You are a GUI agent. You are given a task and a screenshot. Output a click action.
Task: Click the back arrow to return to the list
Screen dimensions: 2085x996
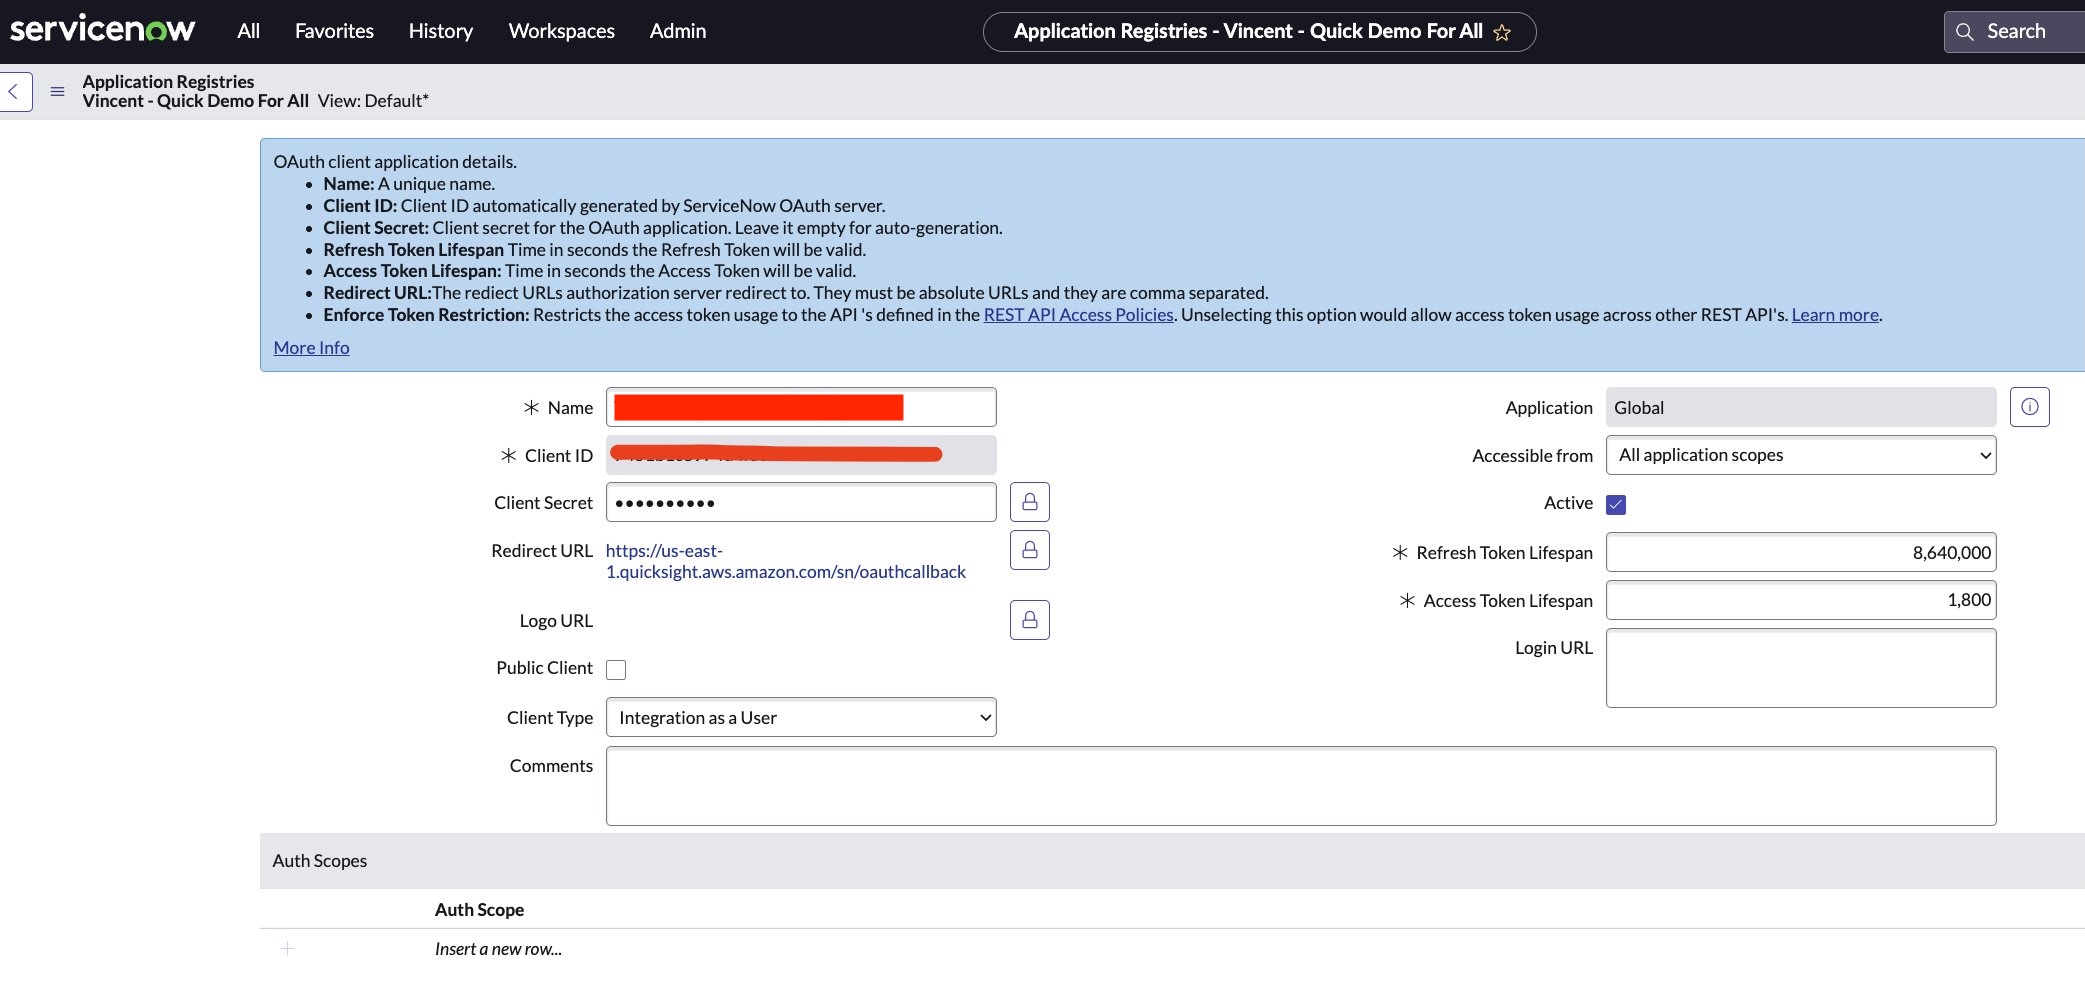pyautogui.click(x=14, y=91)
